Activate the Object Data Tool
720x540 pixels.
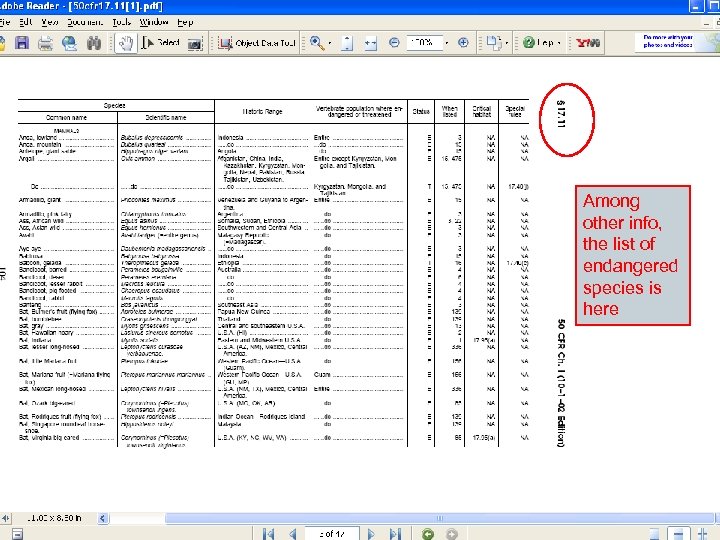tap(257, 43)
